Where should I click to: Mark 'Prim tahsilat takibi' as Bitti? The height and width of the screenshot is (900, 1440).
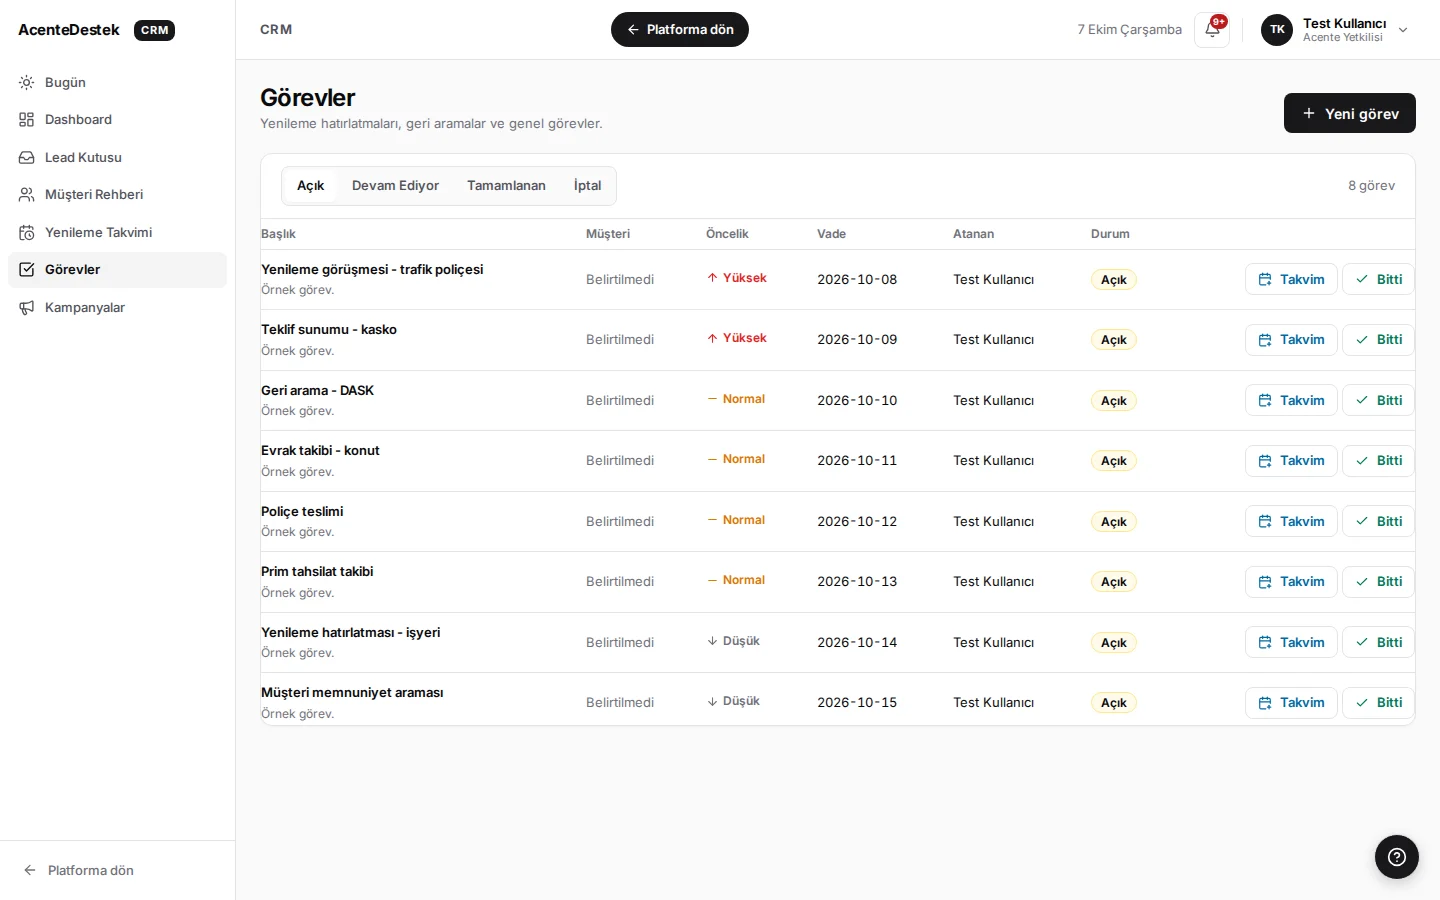(1378, 582)
